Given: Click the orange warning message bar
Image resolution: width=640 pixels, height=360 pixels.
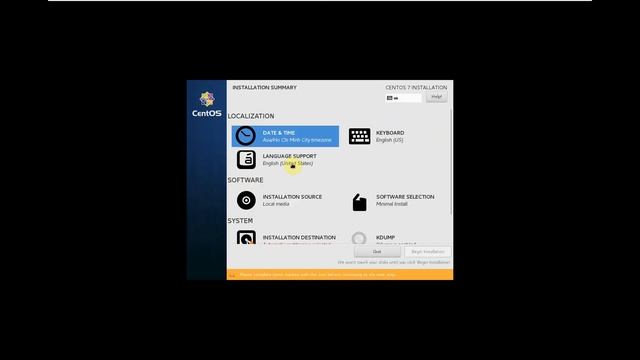Looking at the screenshot, I should click(340, 275).
